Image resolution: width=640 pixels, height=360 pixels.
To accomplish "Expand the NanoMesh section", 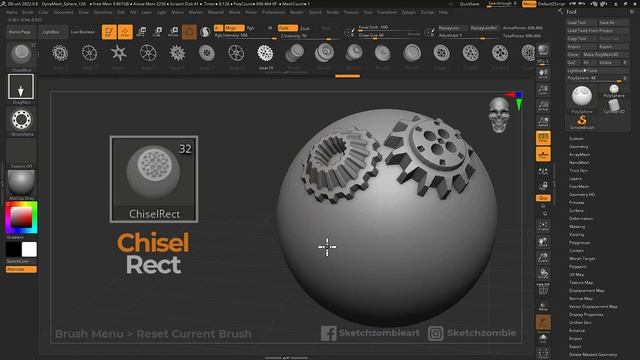I will coord(579,163).
